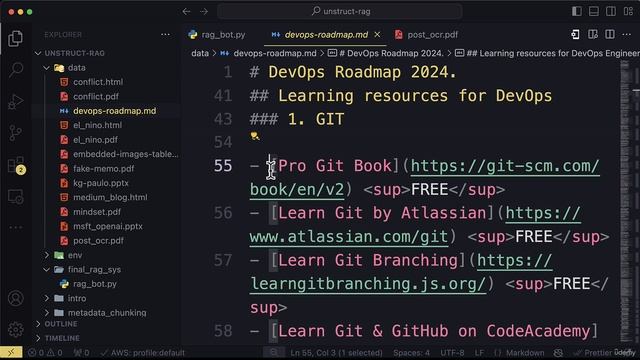Show additional views via activity bar ellipsis
Image resolution: width=640 pixels, height=360 pixels.
pyautogui.click(x=16, y=227)
